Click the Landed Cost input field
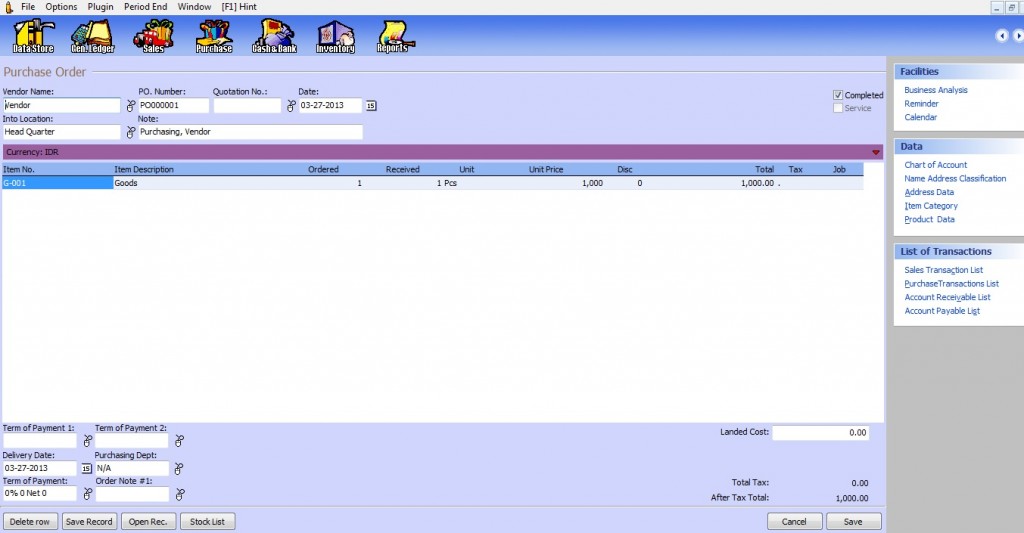This screenshot has width=1024, height=533. 820,433
